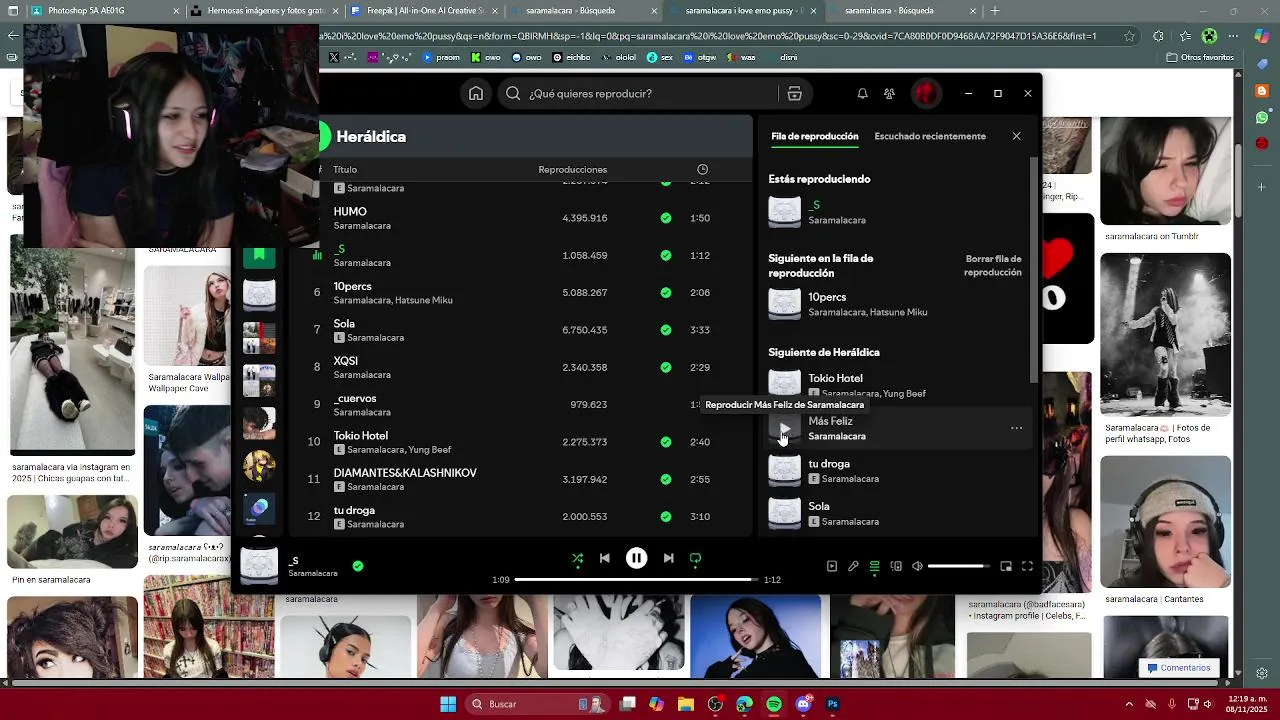Toggle repeat mode
The width and height of the screenshot is (1280, 720).
tap(696, 558)
